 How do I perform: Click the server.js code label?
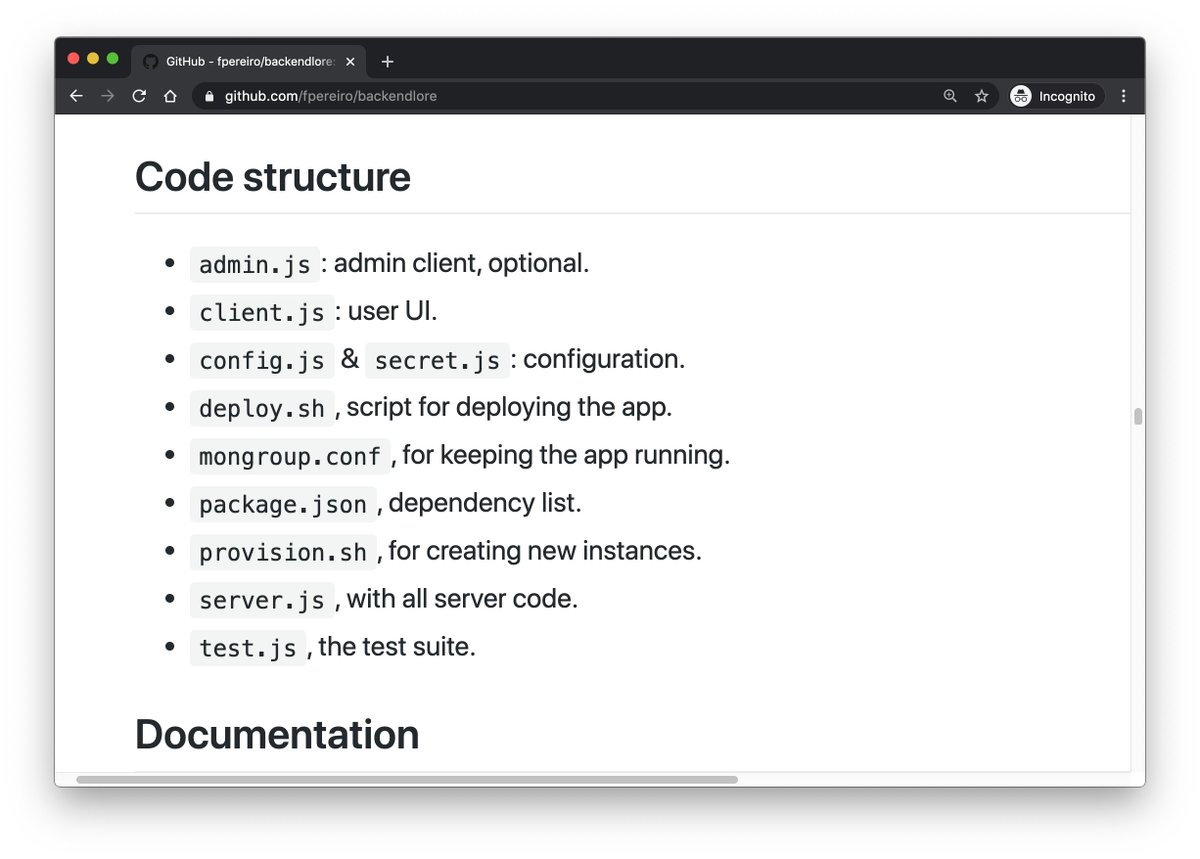[x=262, y=600]
